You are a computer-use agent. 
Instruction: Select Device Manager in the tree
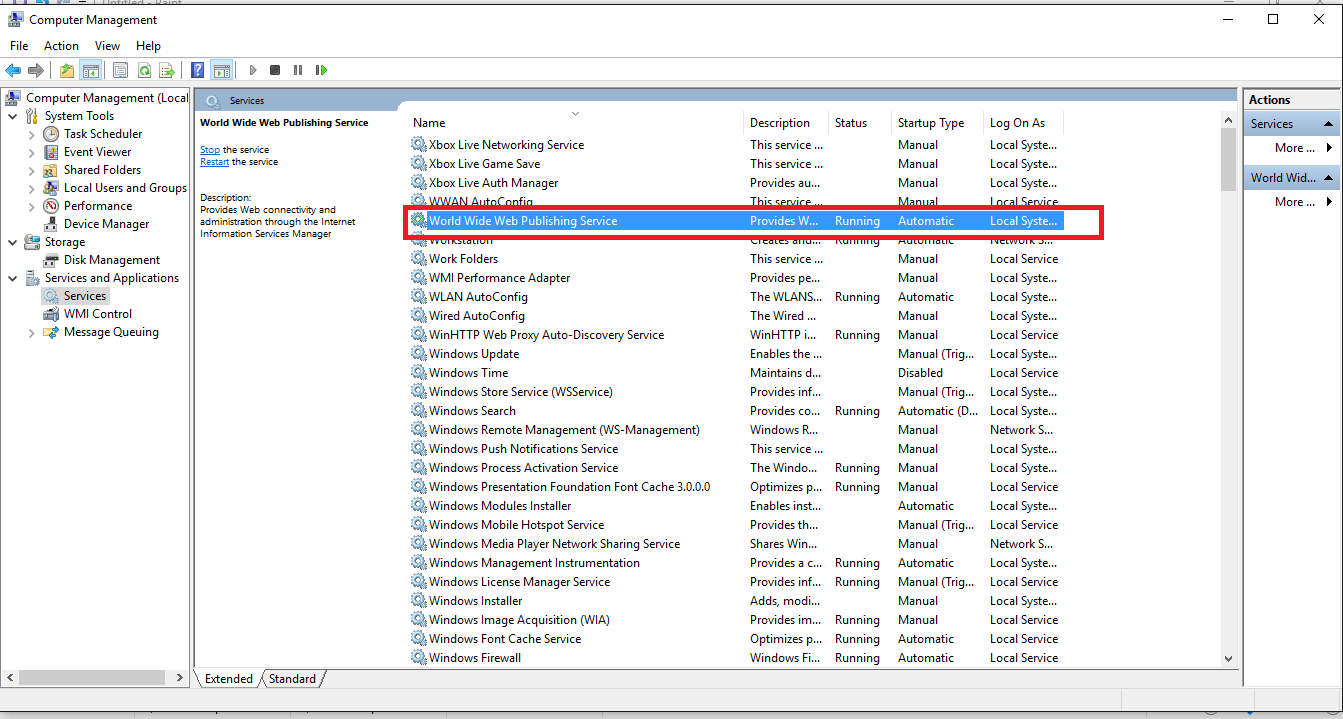[106, 224]
